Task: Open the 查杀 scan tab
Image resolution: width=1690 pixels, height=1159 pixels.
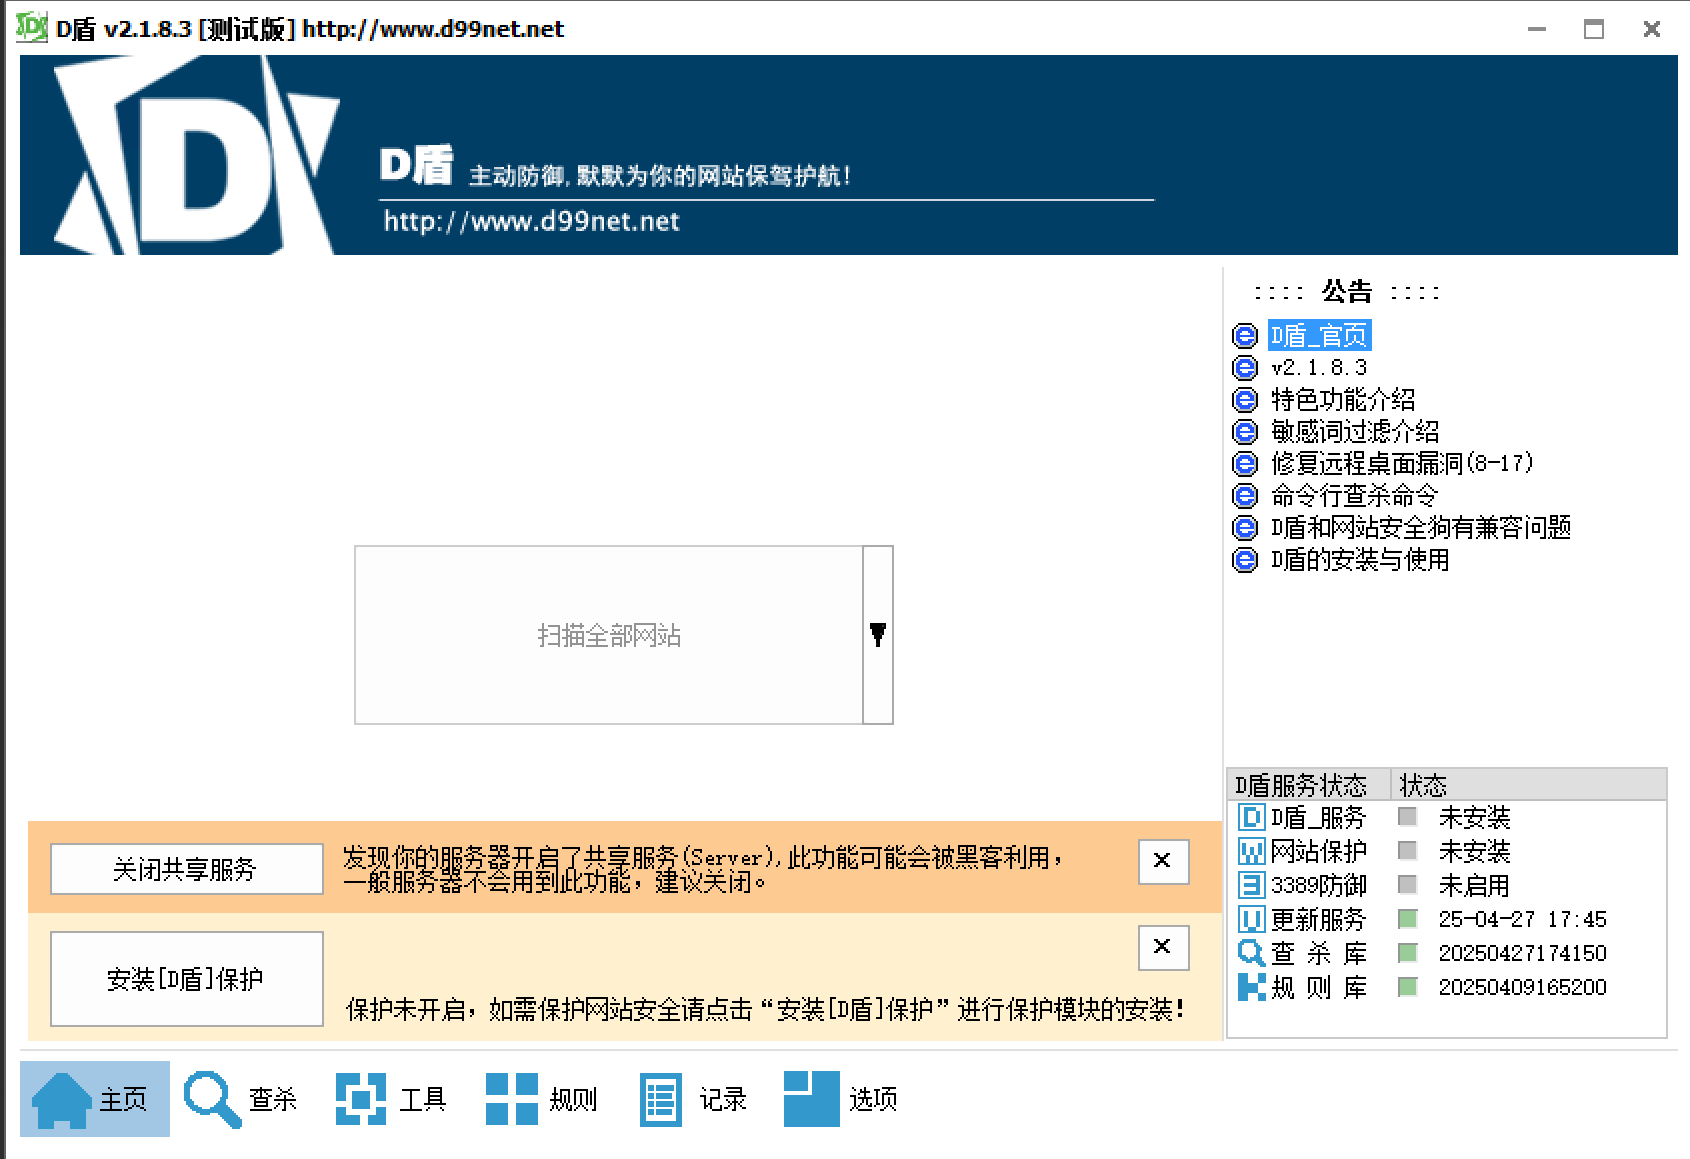Action: pos(241,1099)
